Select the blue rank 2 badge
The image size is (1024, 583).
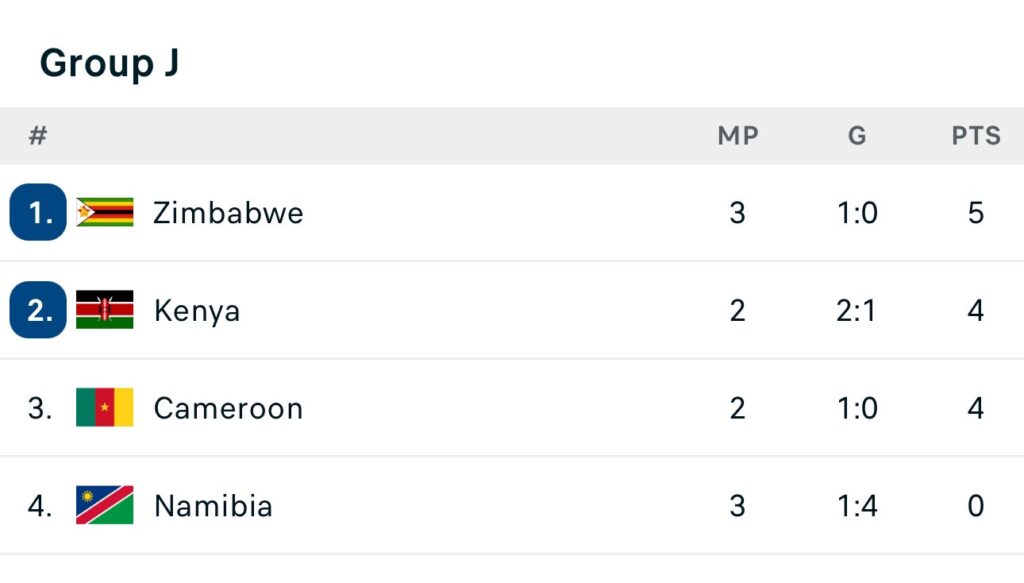point(38,310)
